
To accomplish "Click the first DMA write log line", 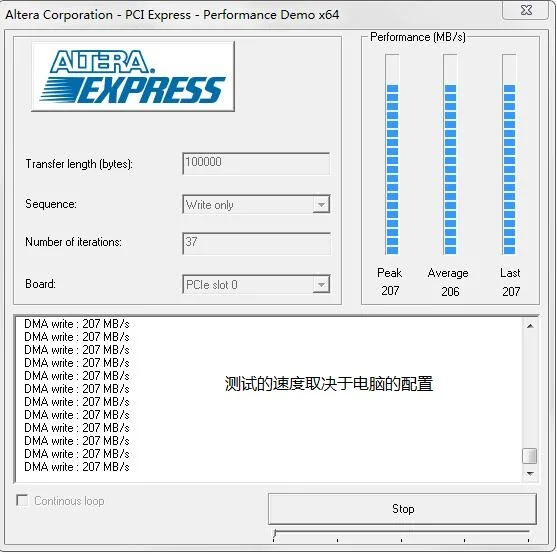I will (77, 324).
